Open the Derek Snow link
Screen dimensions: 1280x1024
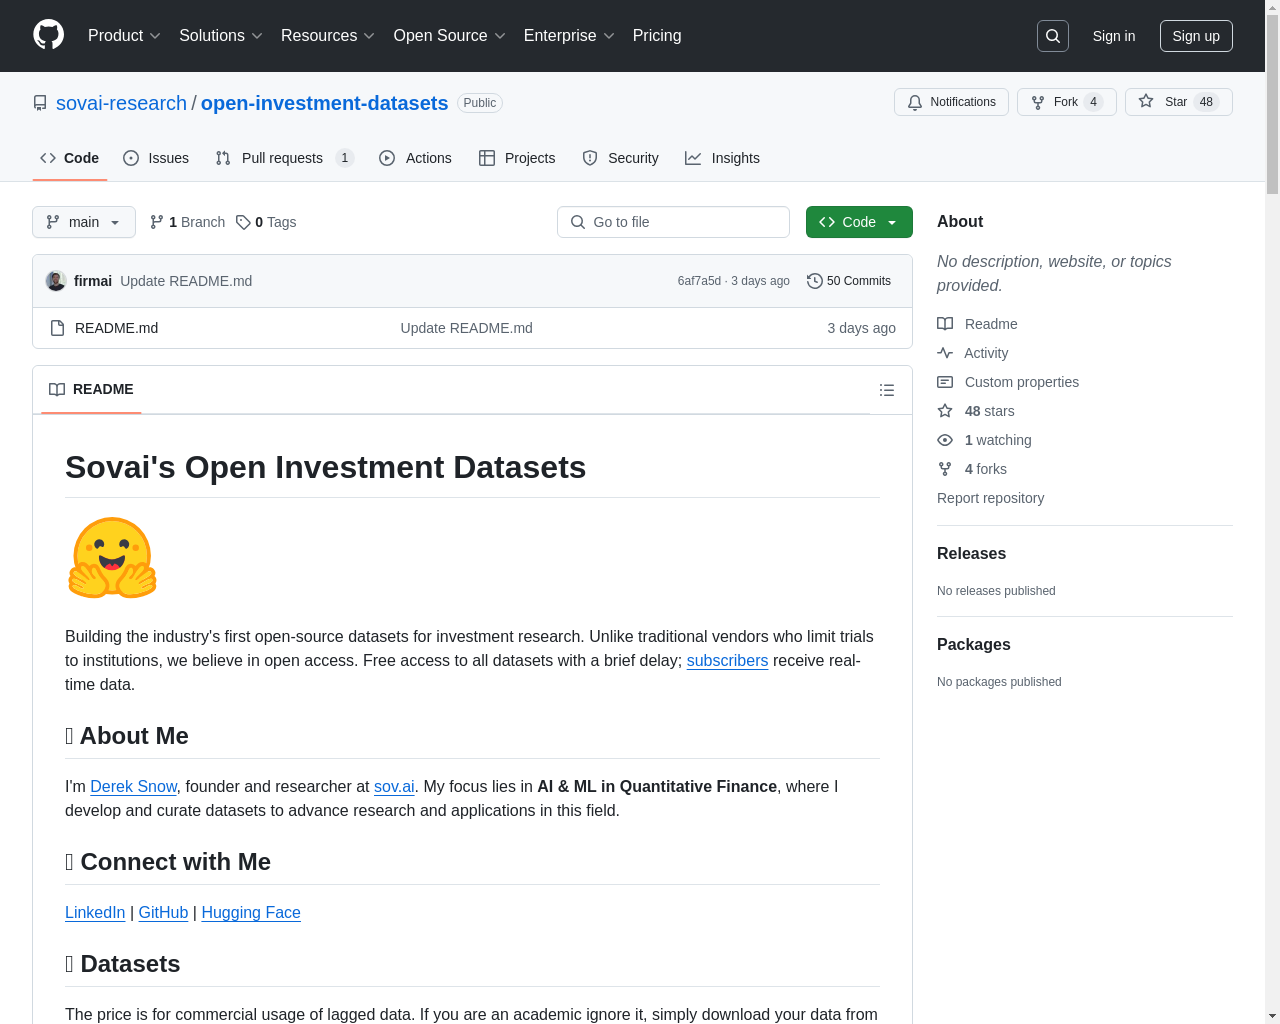pos(133,787)
